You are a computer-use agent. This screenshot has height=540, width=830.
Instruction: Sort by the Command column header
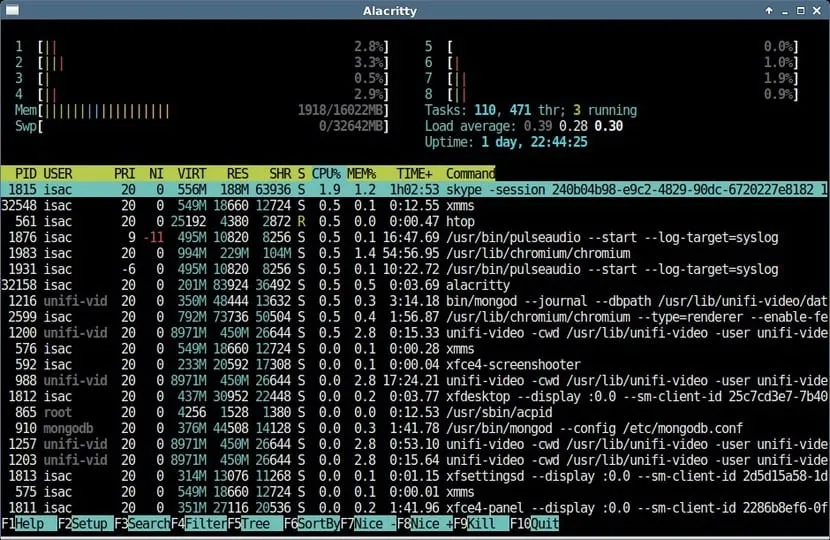click(x=471, y=174)
